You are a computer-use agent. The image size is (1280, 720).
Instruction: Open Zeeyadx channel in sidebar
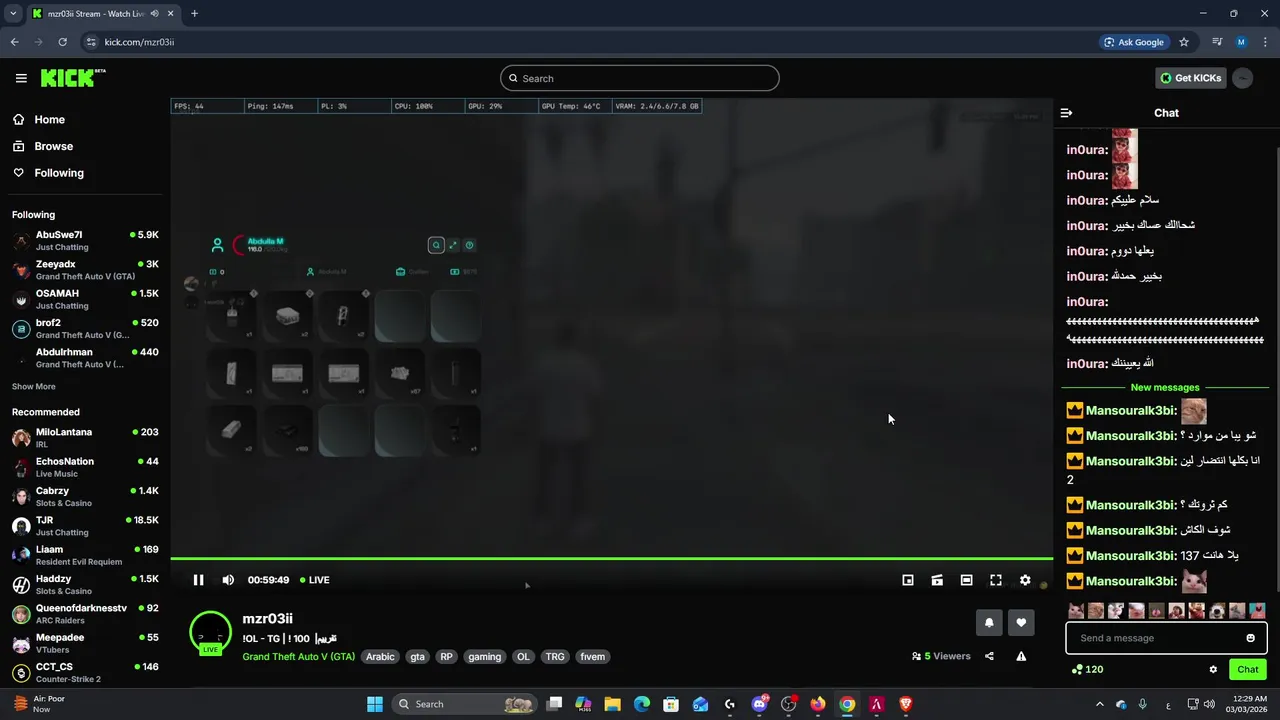[x=85, y=270]
